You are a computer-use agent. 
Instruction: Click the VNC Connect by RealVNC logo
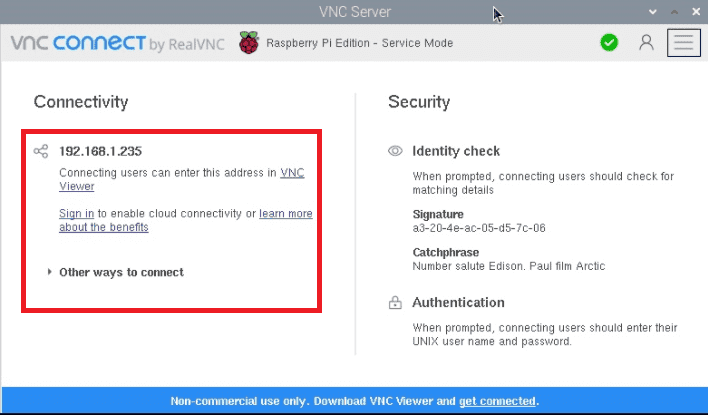[x=117, y=43]
